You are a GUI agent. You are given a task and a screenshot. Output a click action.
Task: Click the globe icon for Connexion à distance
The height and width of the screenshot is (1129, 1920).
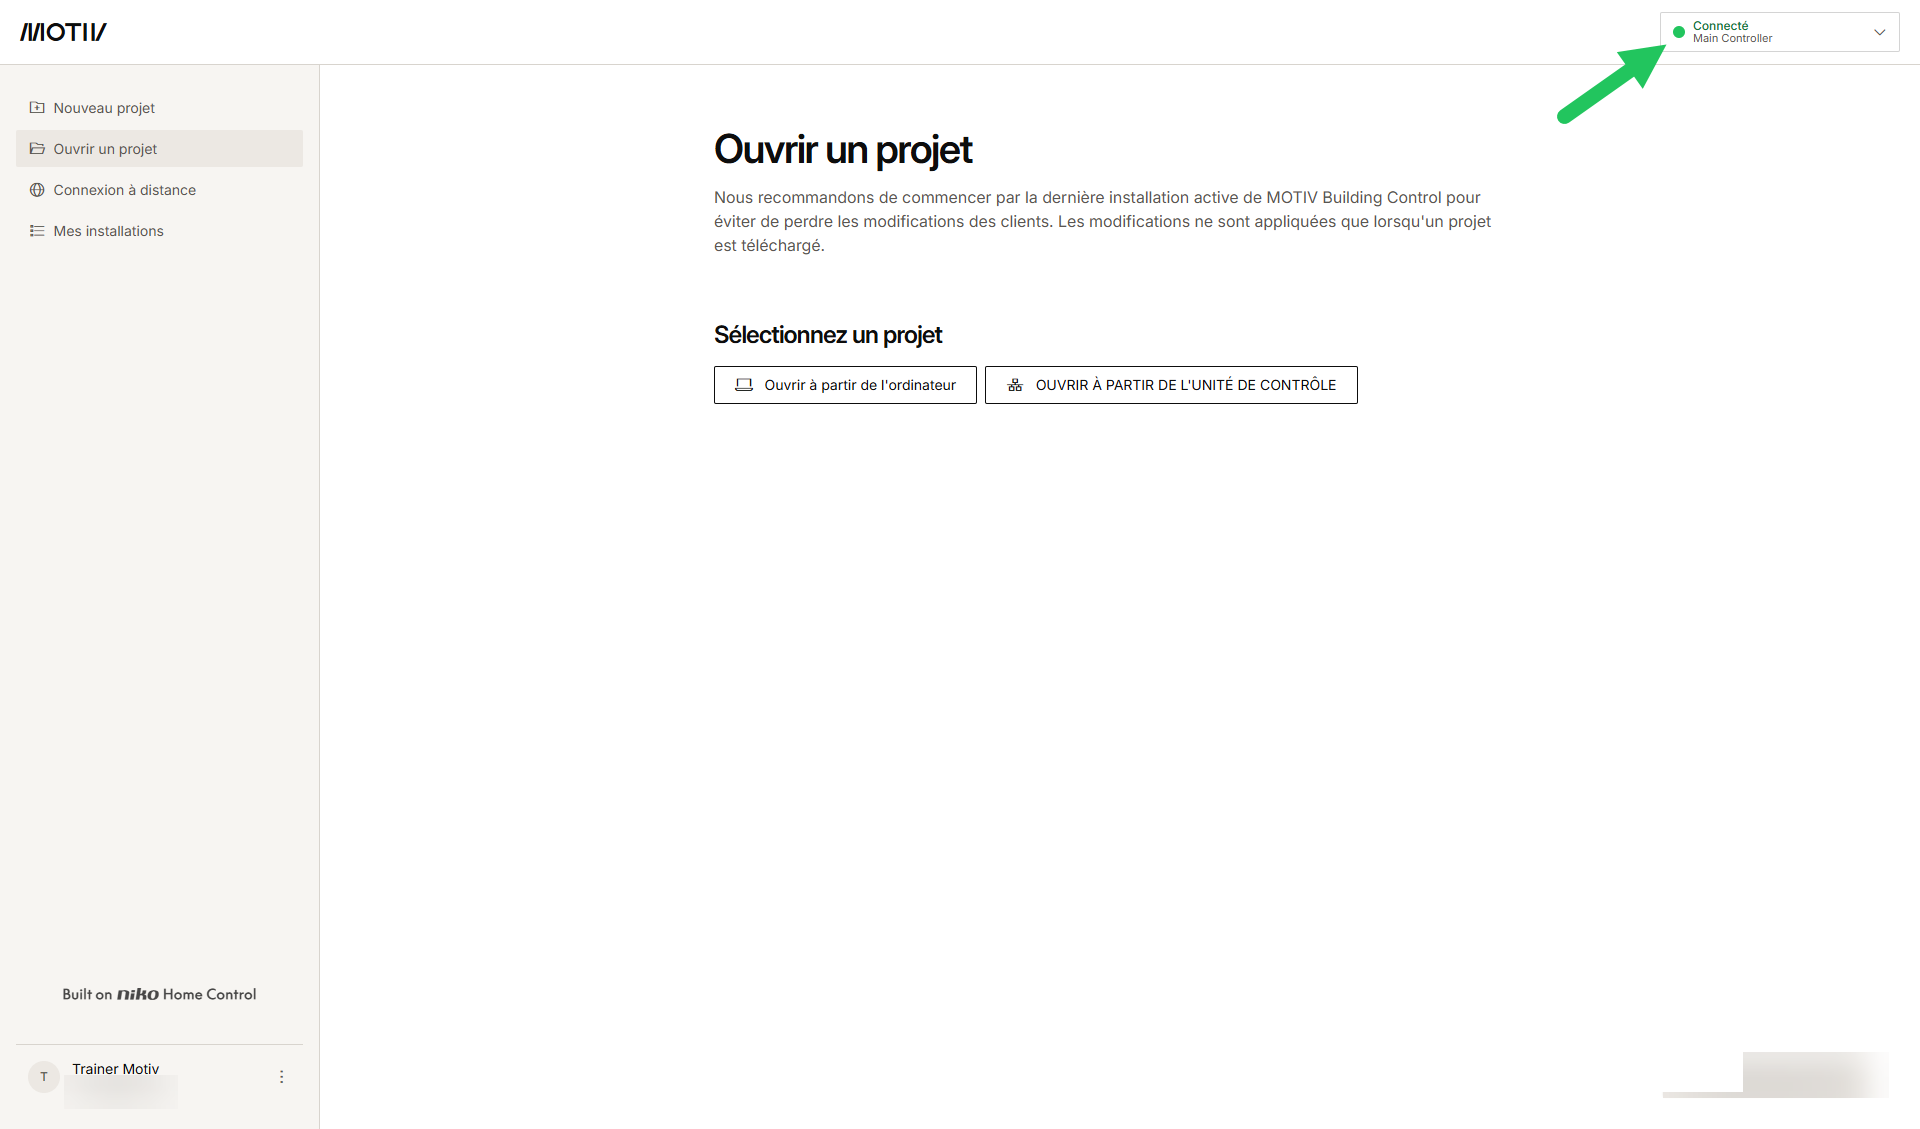coord(37,190)
